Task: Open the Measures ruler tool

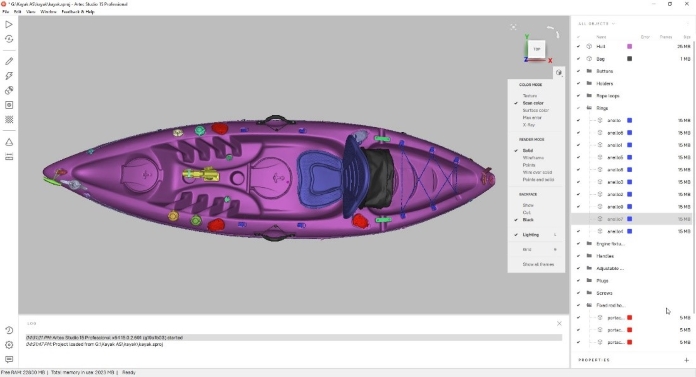Action: (x=9, y=157)
